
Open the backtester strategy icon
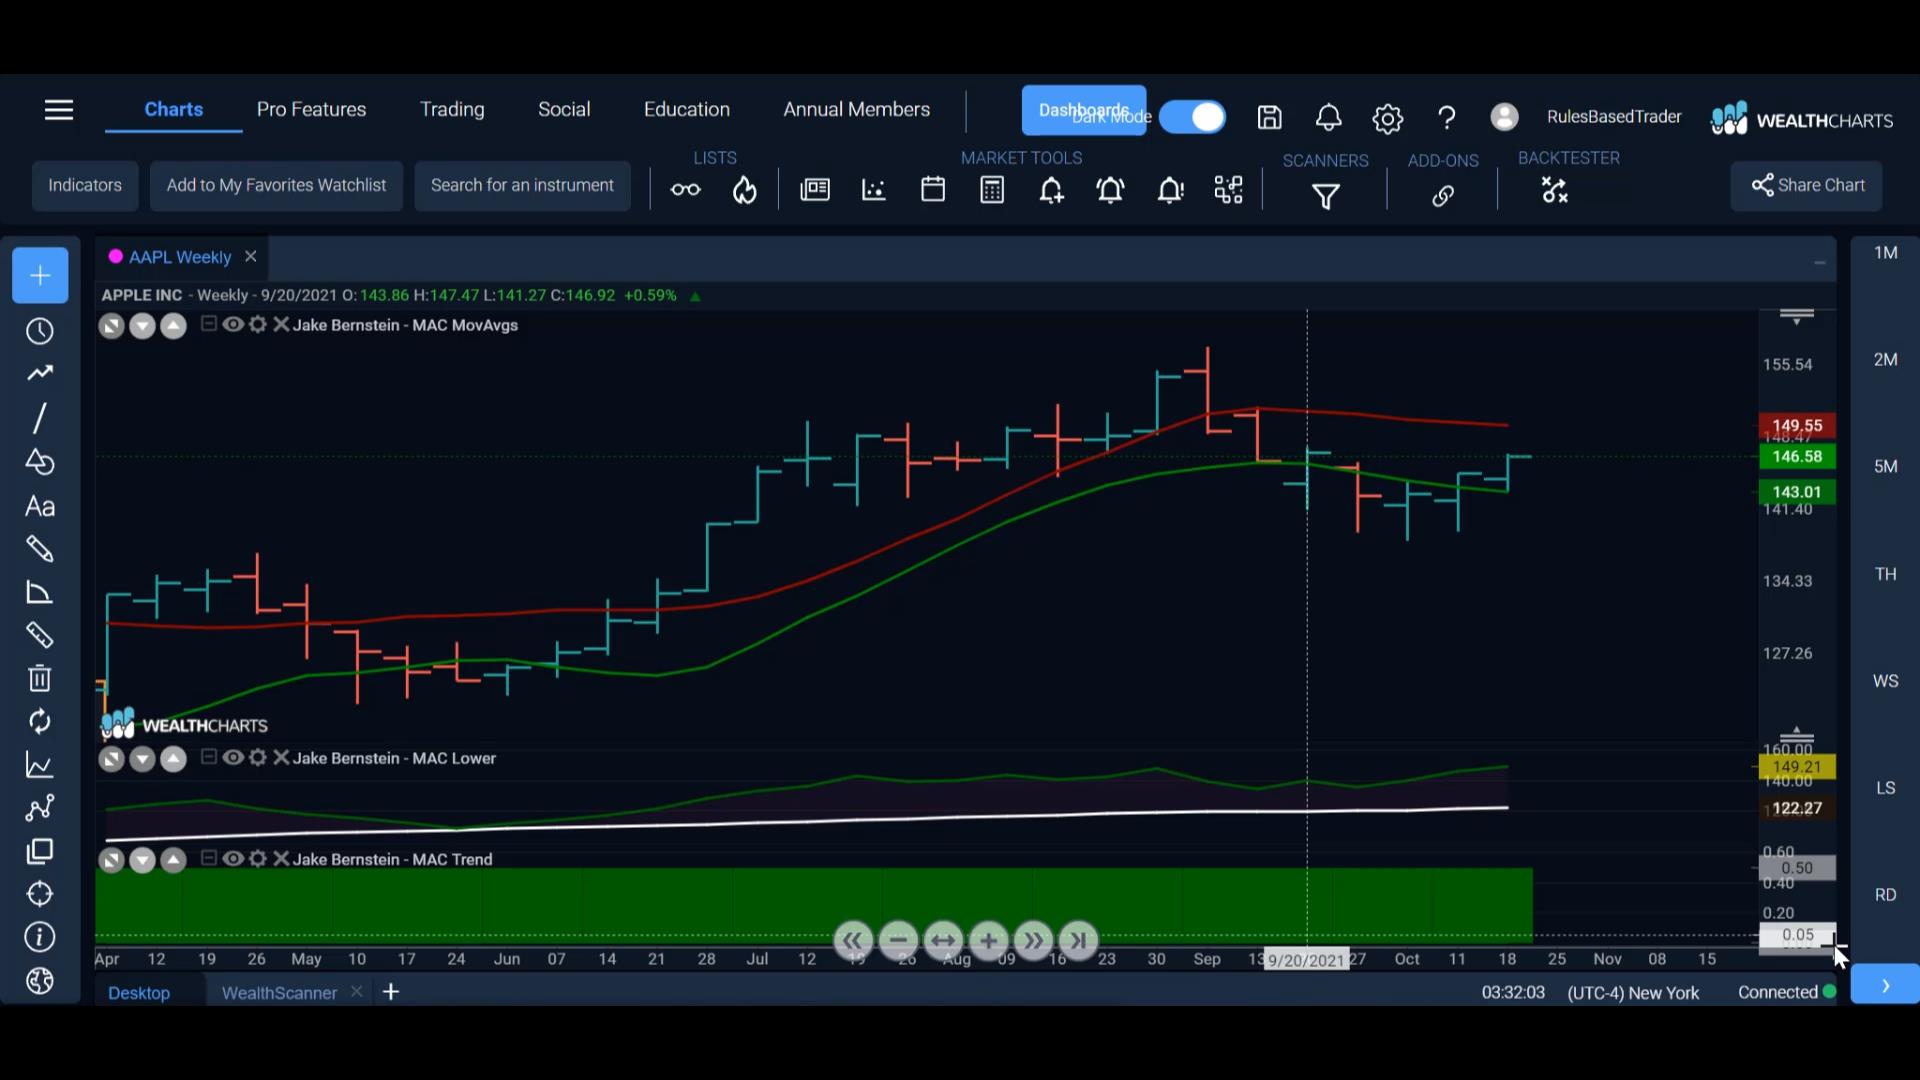point(1555,190)
